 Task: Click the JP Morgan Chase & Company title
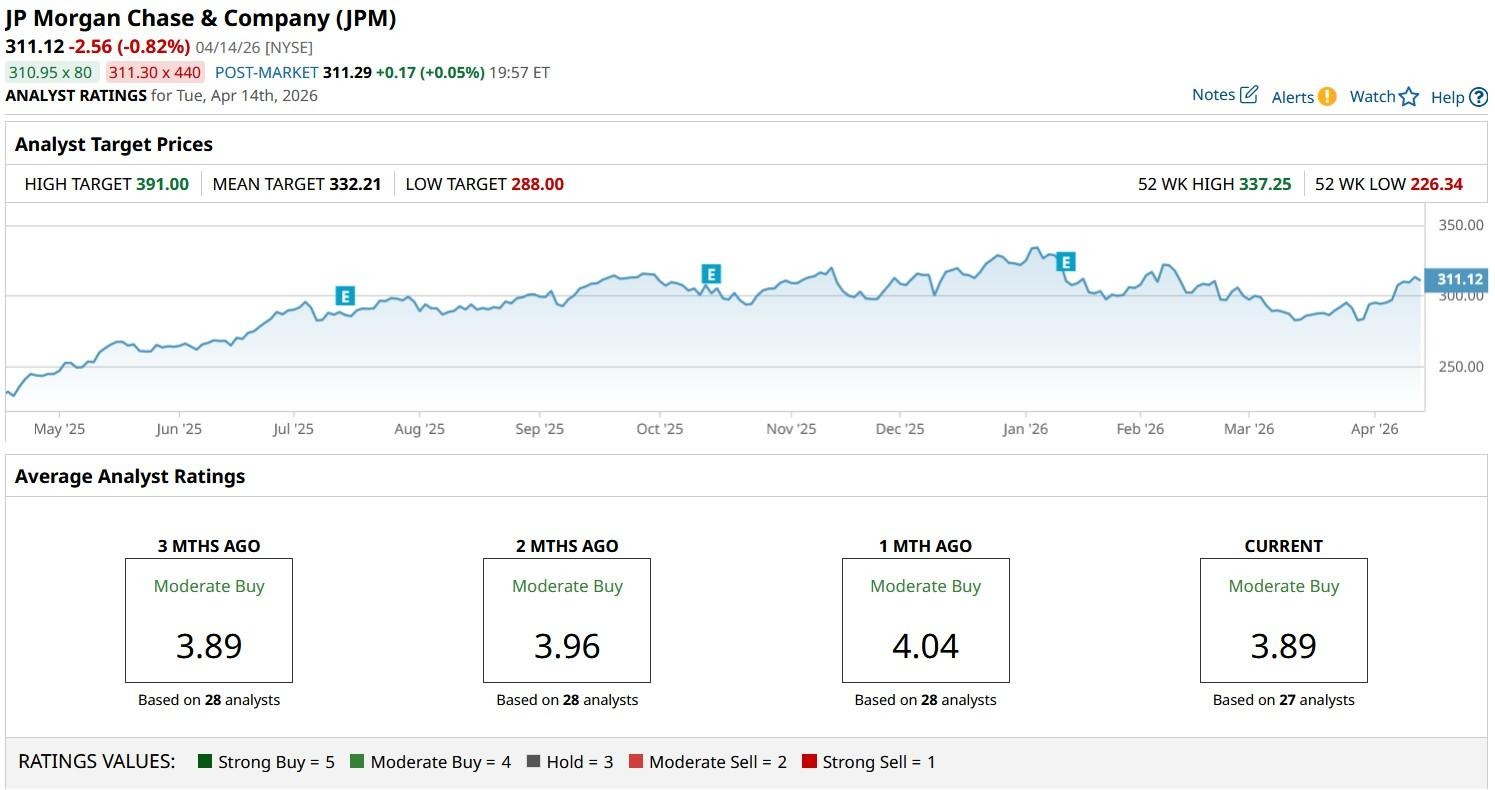(201, 19)
